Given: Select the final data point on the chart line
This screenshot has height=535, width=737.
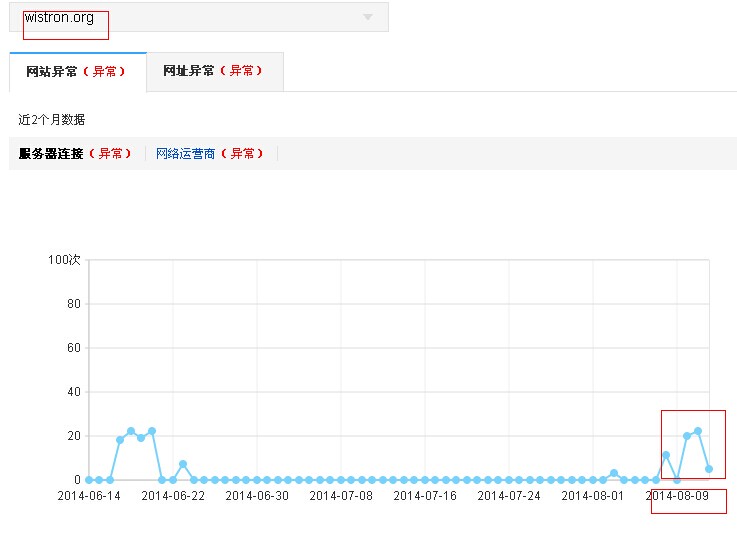Looking at the screenshot, I should 709,469.
